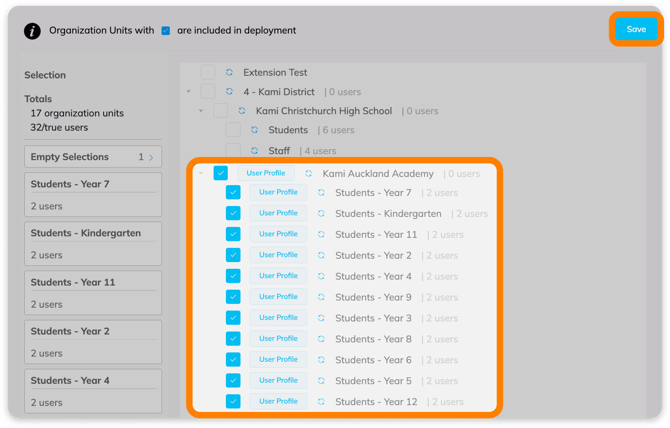
Task: Click sync icon for Students - Year 7 row
Action: click(321, 193)
